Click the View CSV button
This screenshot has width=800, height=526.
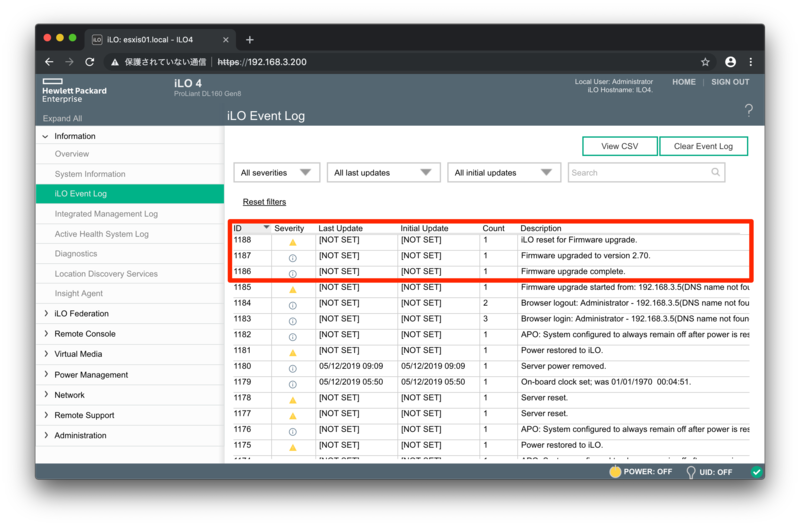pyautogui.click(x=619, y=146)
